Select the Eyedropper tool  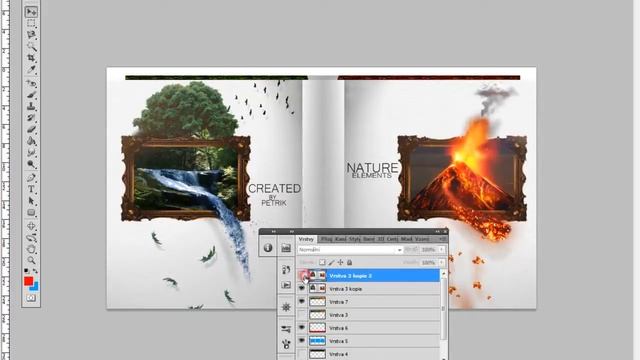tap(31, 69)
